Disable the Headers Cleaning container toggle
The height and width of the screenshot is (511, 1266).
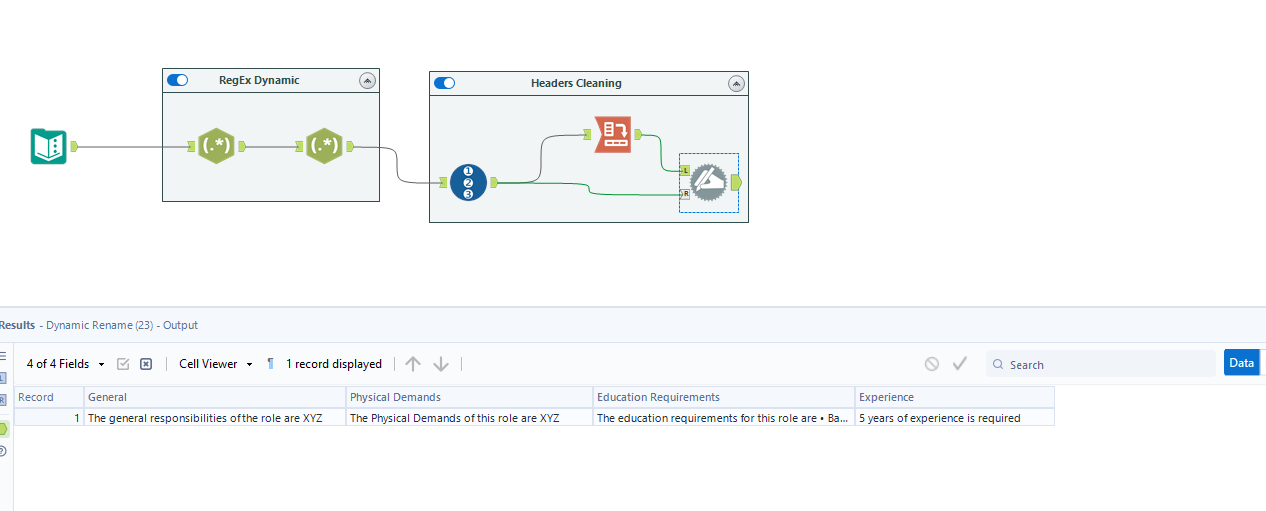click(x=444, y=83)
